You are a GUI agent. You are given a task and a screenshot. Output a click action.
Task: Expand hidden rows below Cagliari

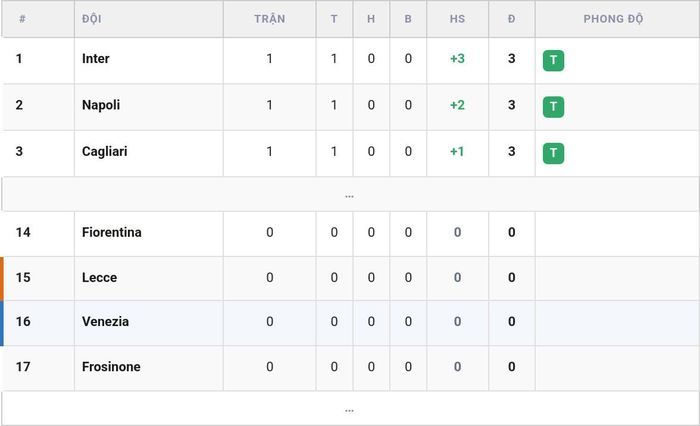click(350, 195)
